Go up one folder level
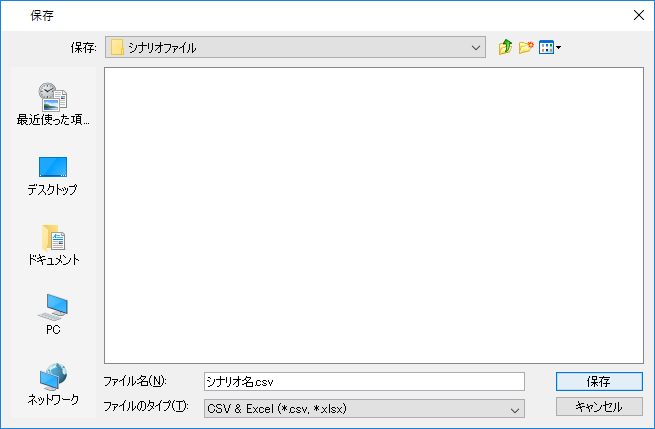The image size is (655, 429). point(505,47)
